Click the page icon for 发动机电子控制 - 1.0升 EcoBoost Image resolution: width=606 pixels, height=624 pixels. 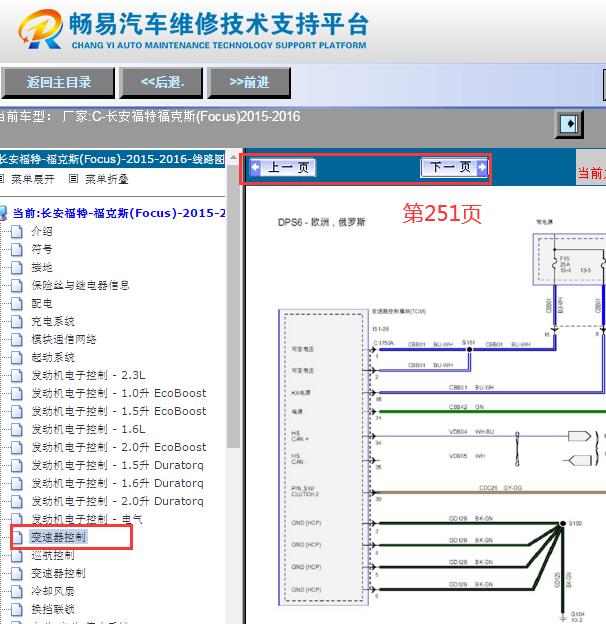tap(17, 393)
